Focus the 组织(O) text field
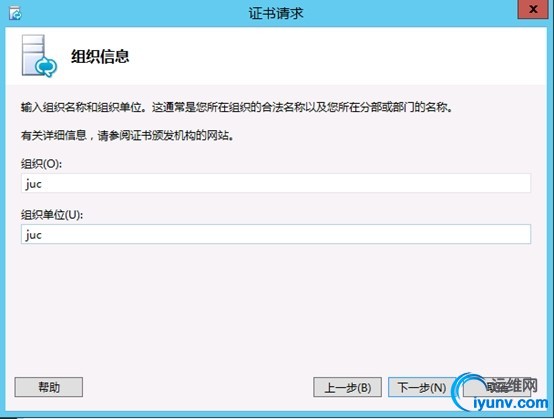The image size is (554, 419). (276, 183)
